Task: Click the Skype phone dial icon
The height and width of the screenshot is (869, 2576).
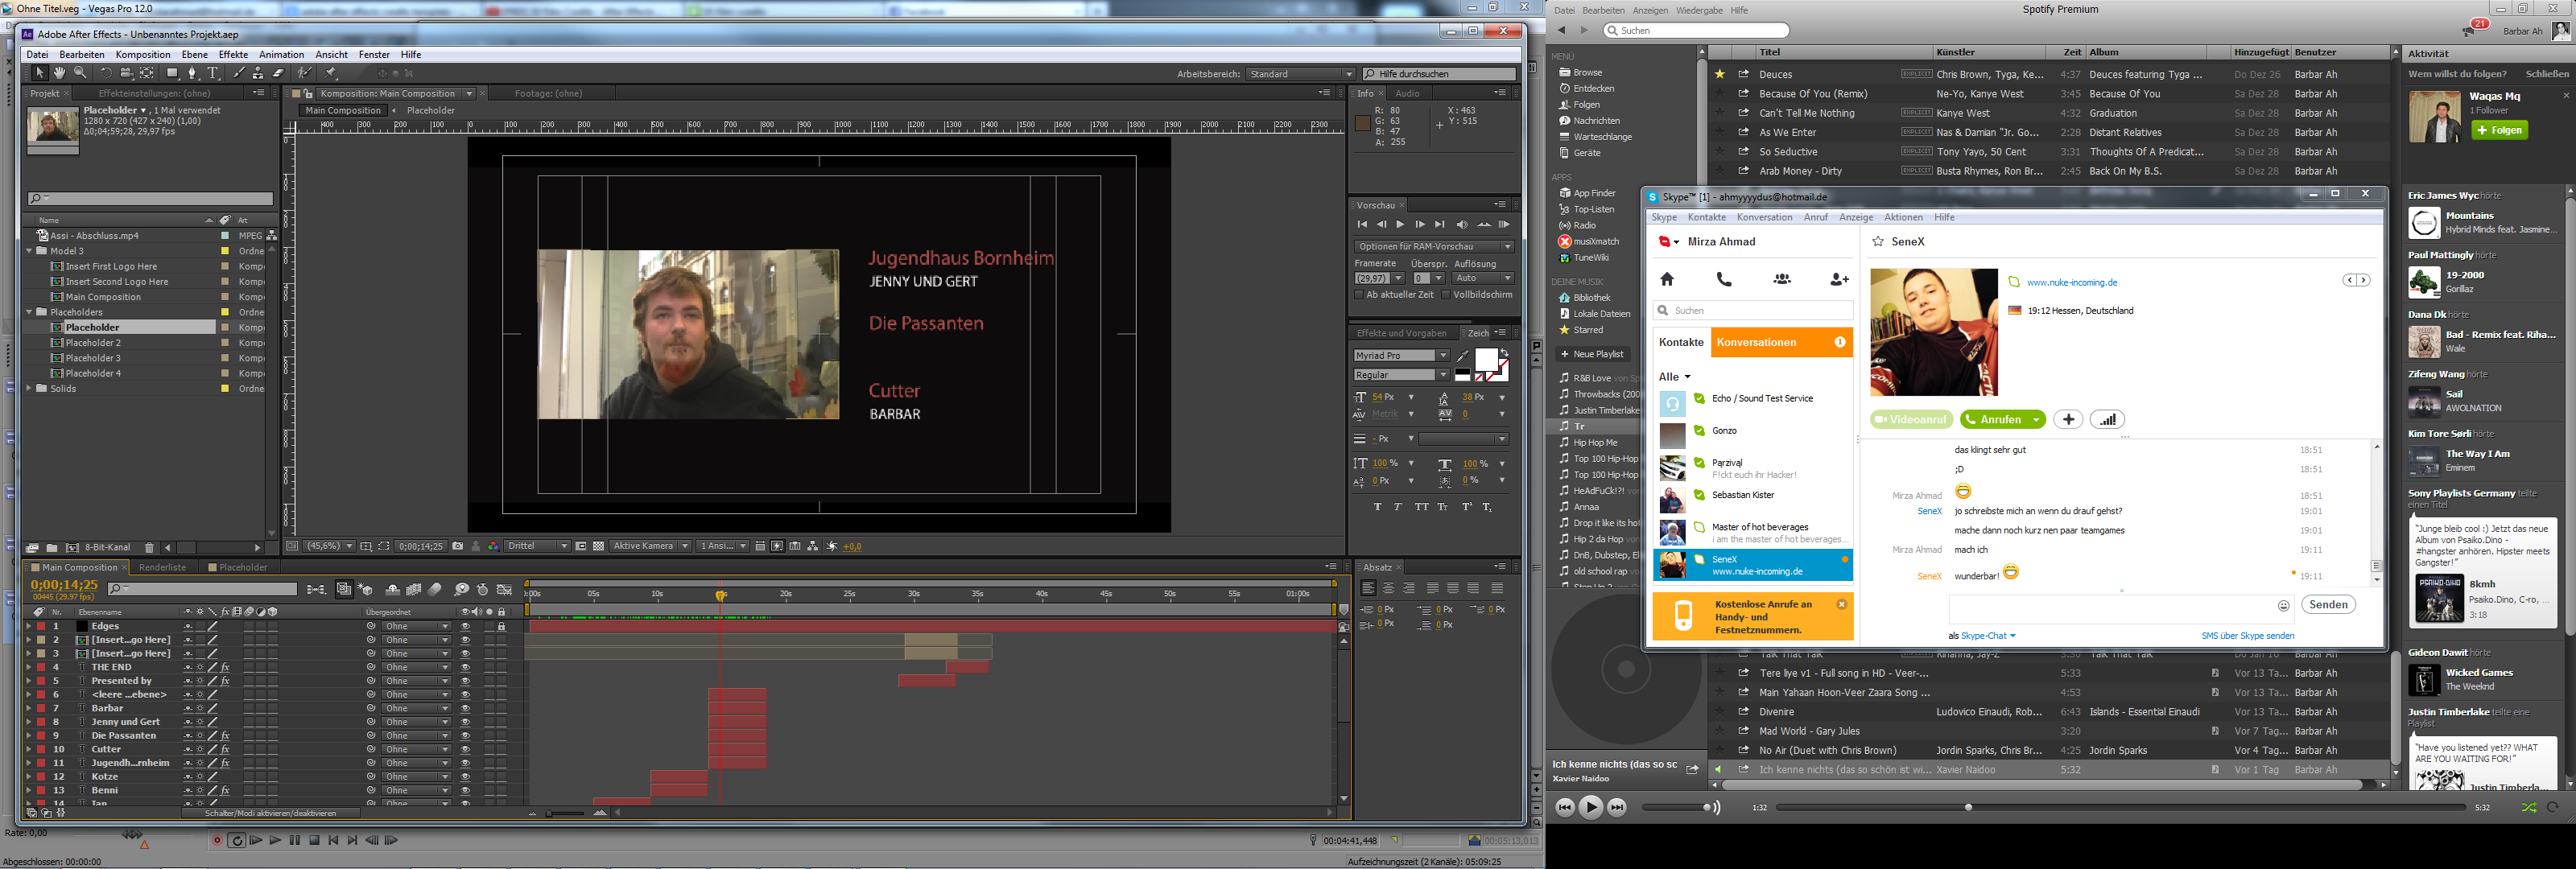Action: pyautogui.click(x=1724, y=279)
